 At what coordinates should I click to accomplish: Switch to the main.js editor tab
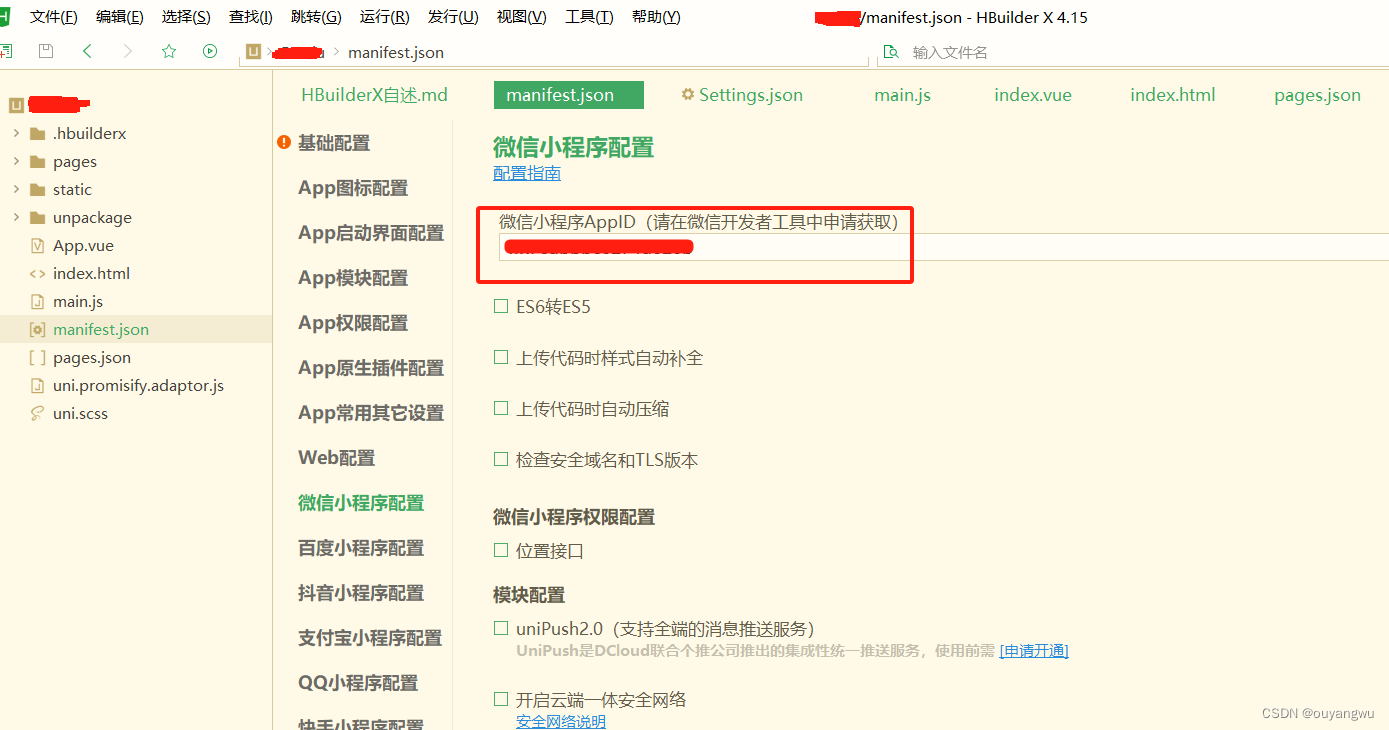(x=902, y=95)
